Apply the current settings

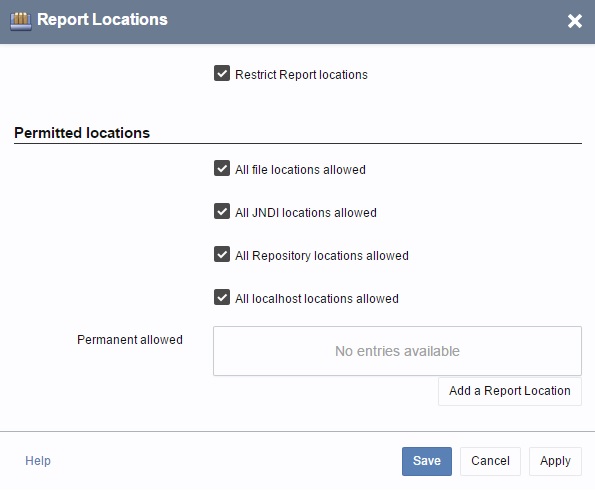[x=555, y=461]
